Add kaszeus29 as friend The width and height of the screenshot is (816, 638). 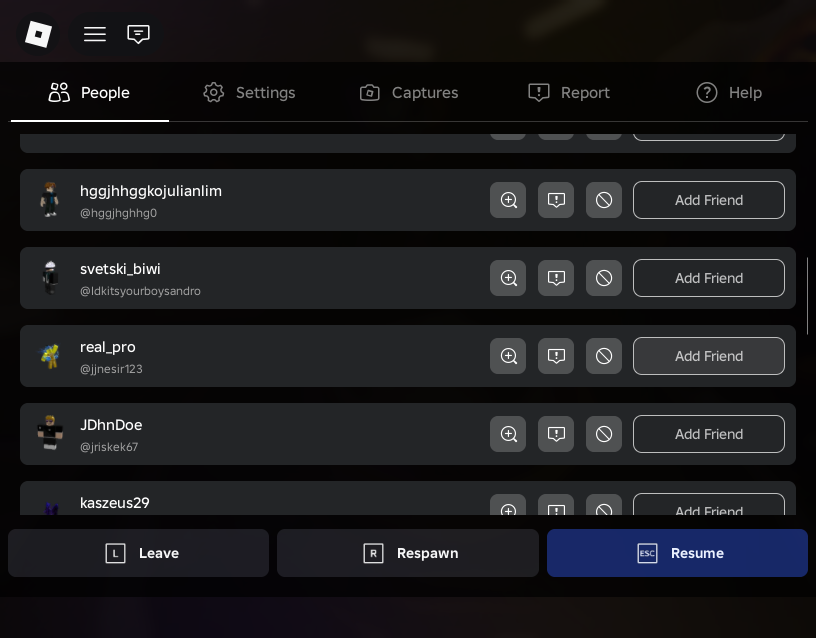[x=709, y=505]
